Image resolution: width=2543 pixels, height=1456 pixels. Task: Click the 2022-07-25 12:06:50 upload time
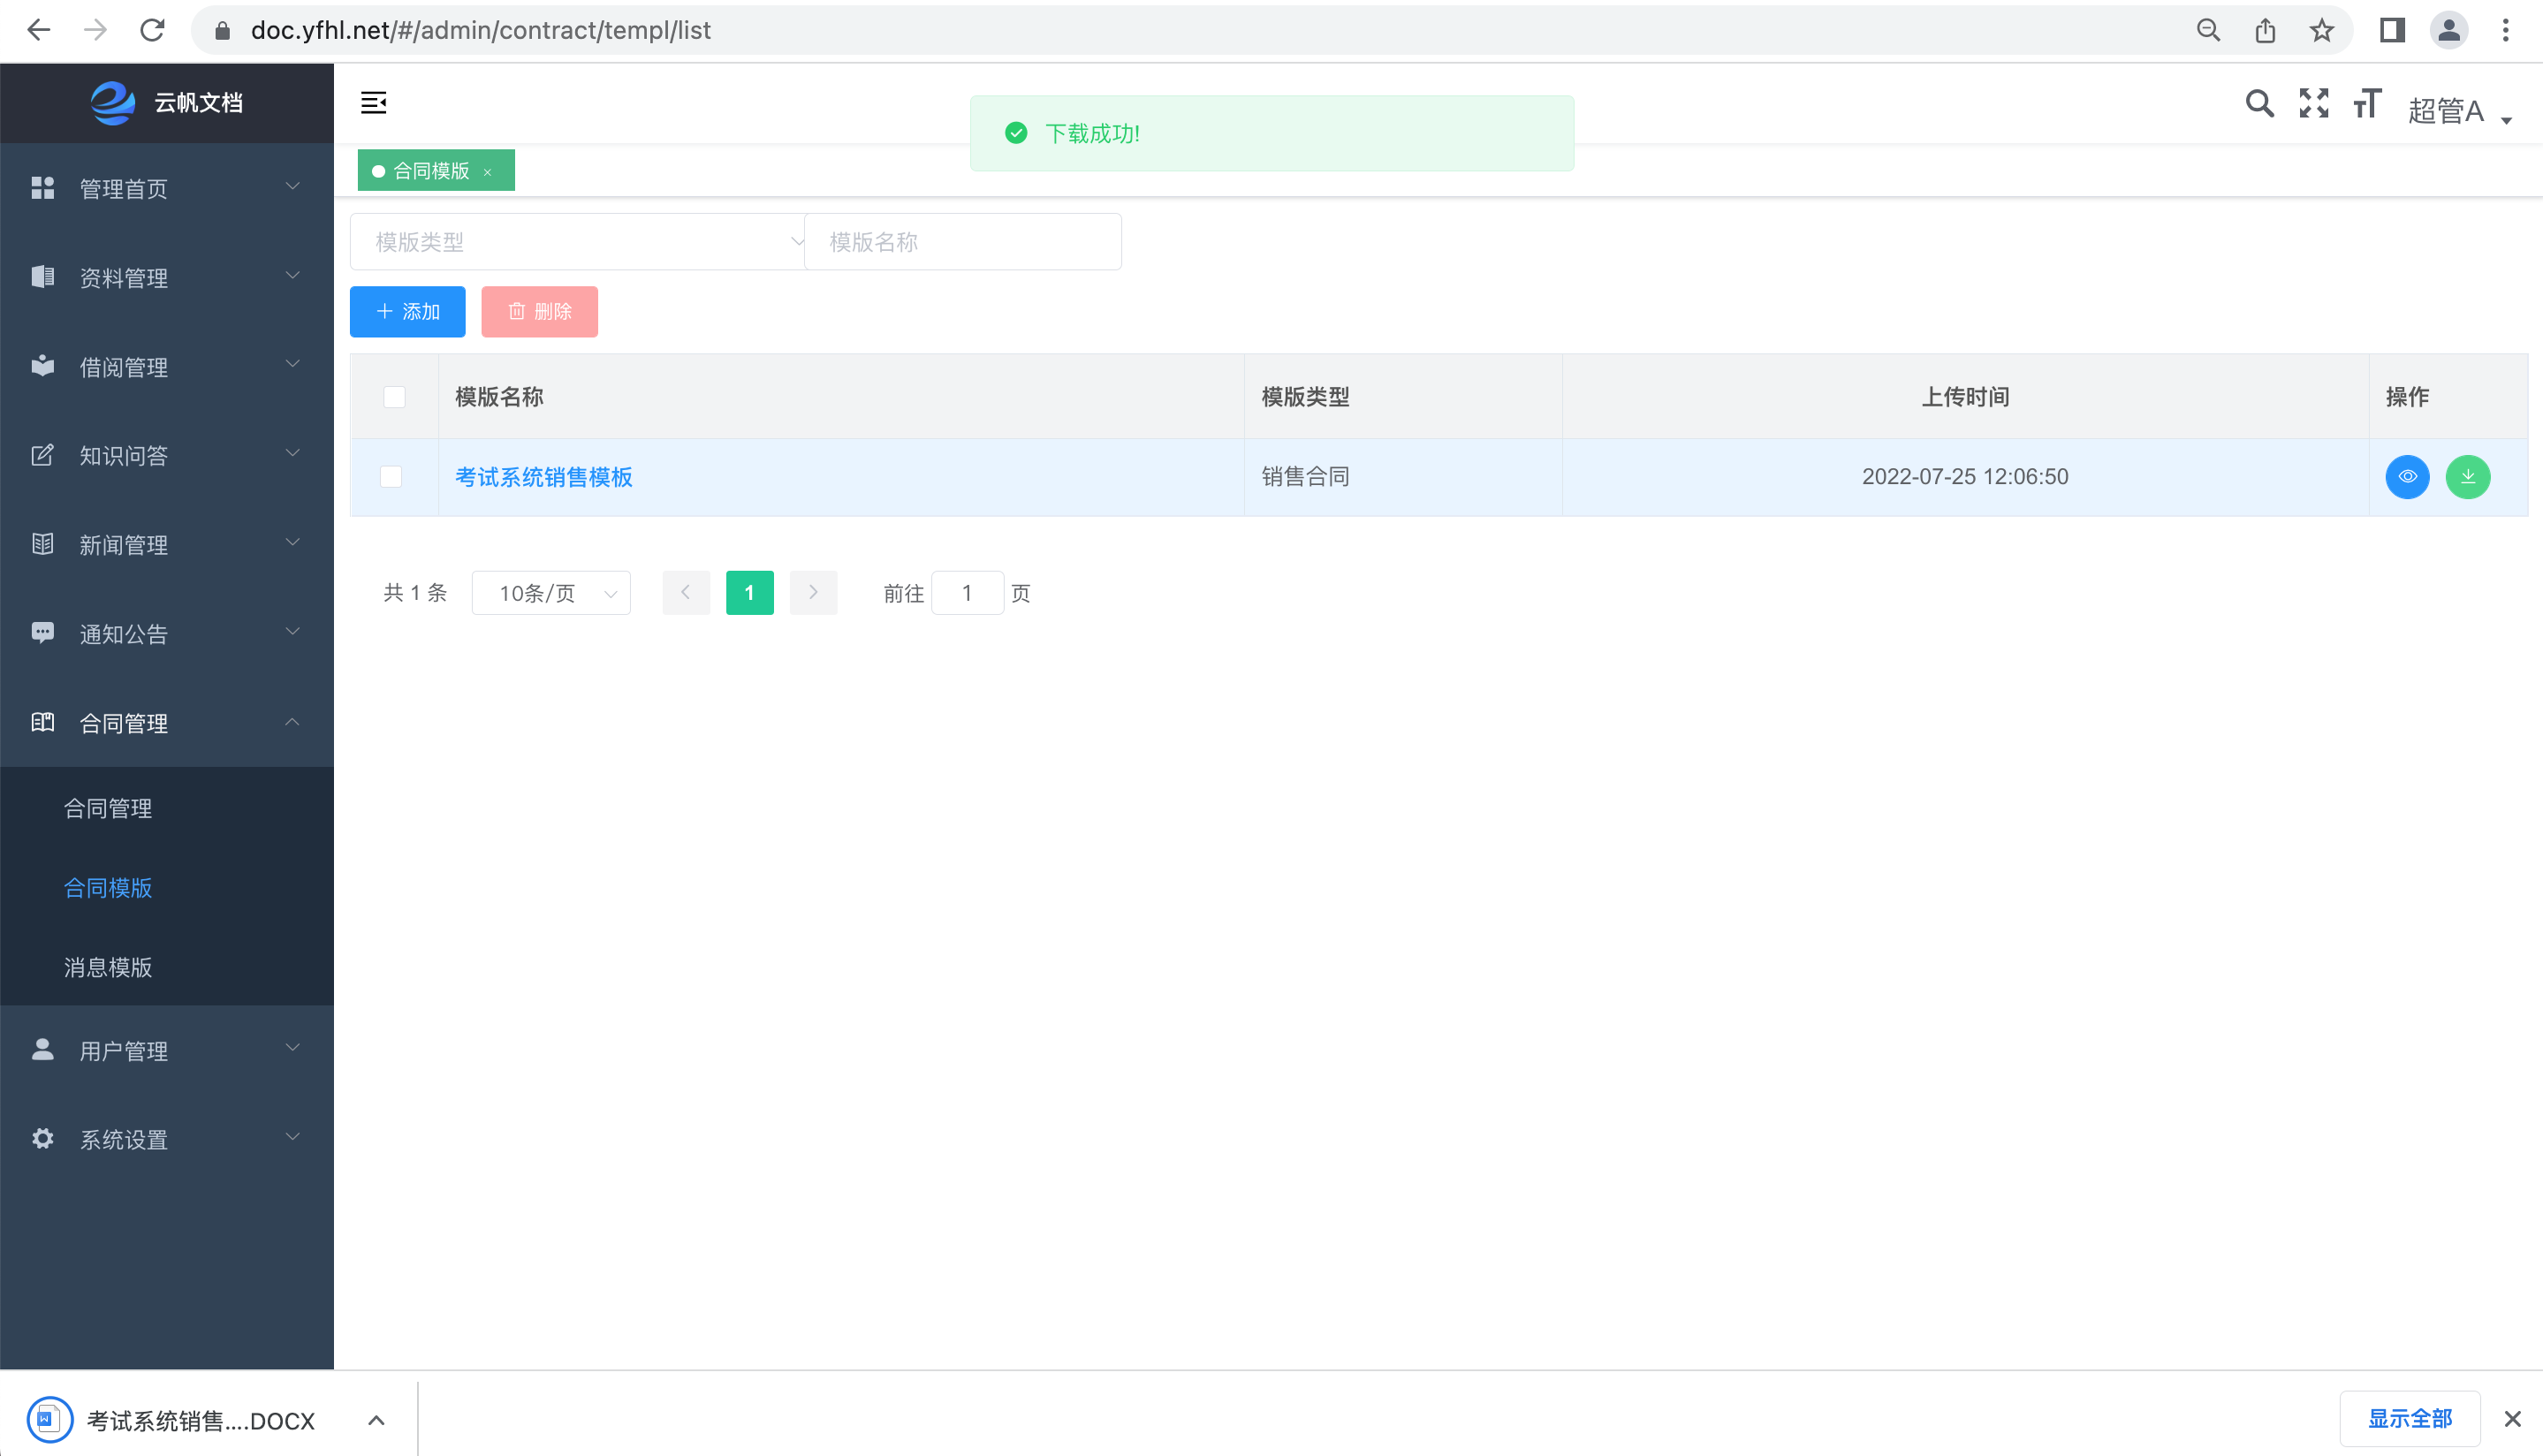[x=1965, y=477]
